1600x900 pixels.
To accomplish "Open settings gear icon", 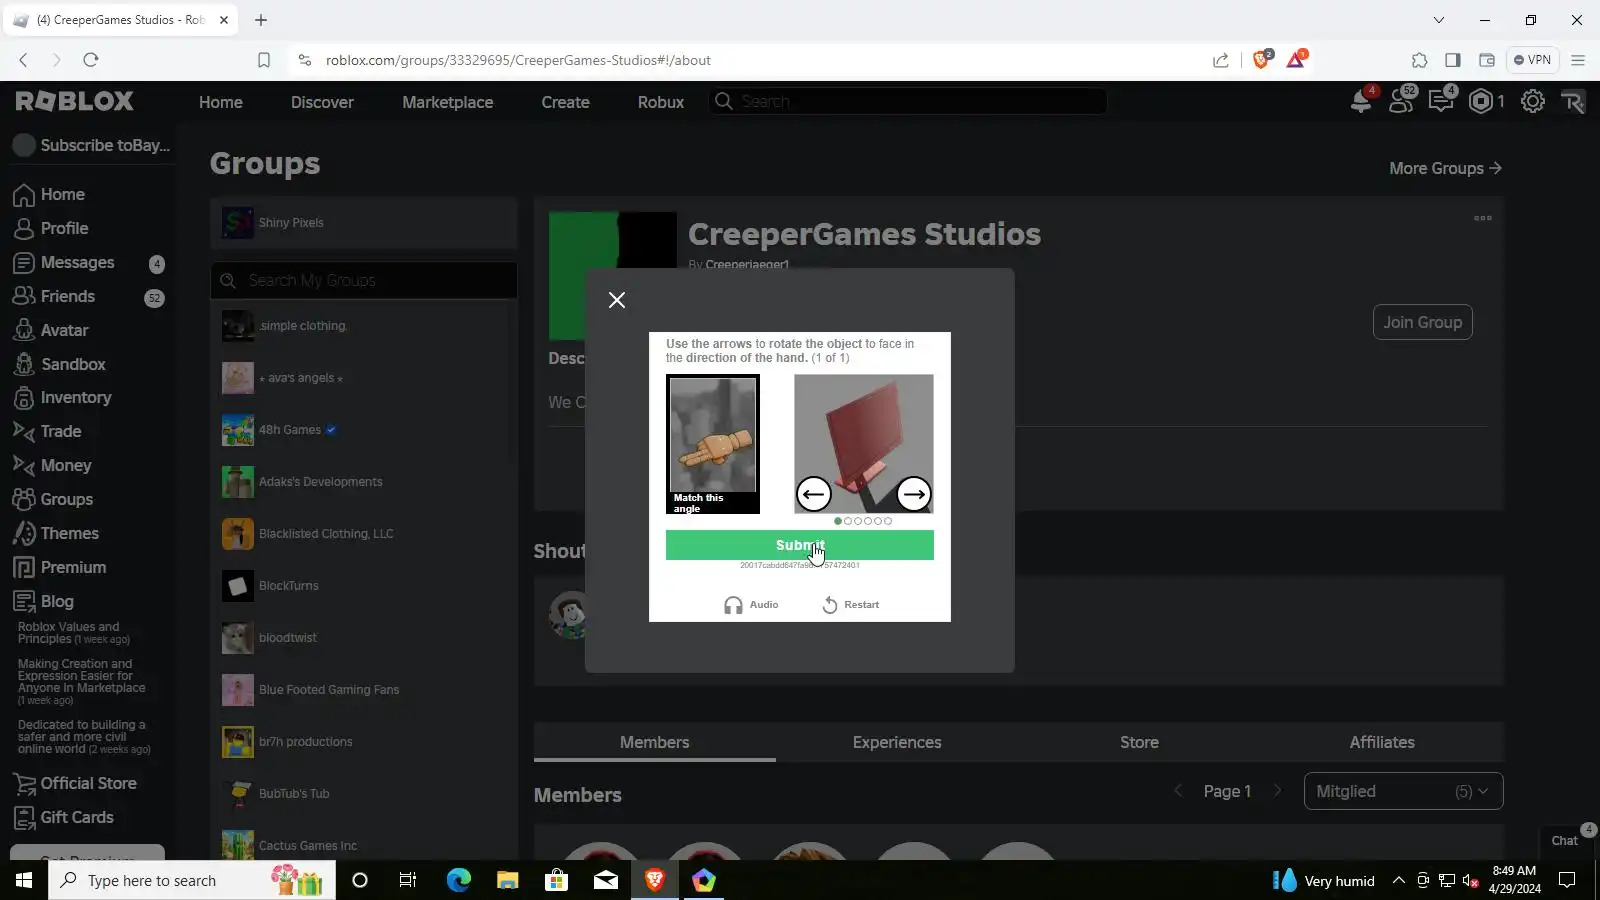I will coord(1533,101).
